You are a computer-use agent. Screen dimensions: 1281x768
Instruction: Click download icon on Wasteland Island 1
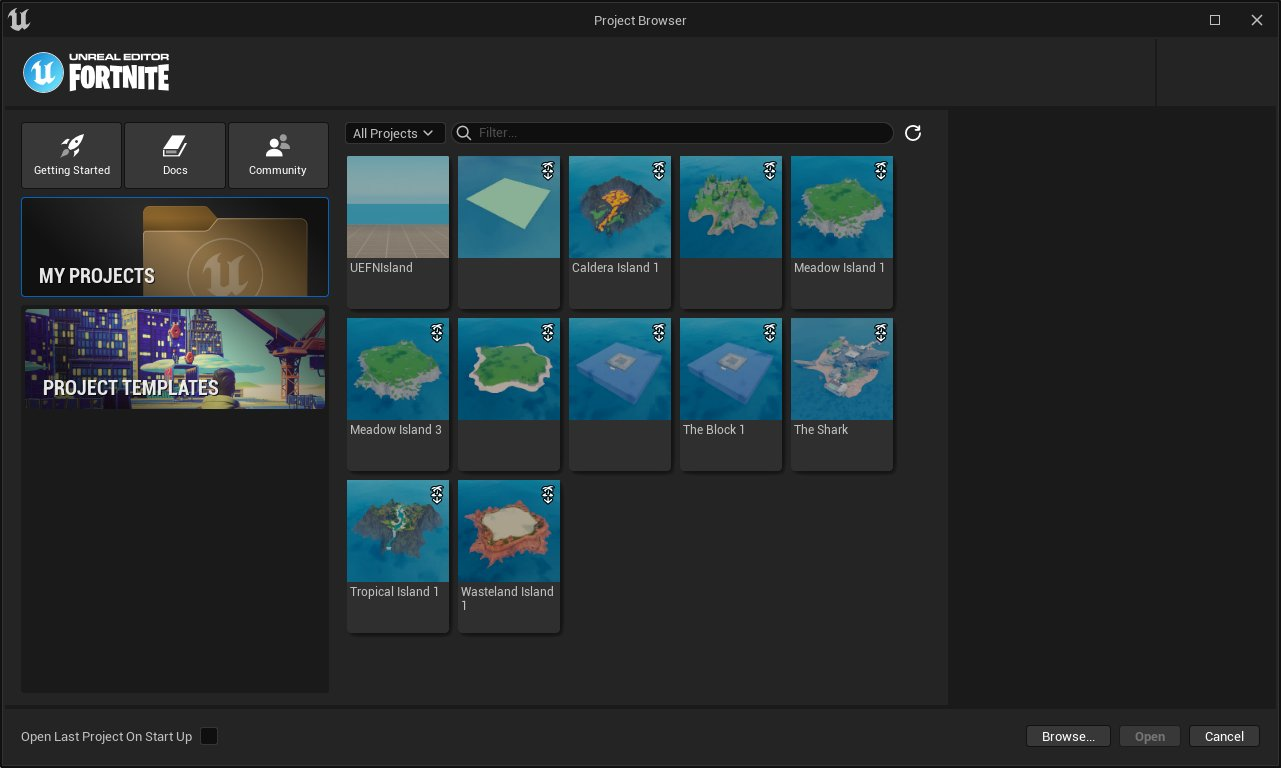tap(547, 494)
